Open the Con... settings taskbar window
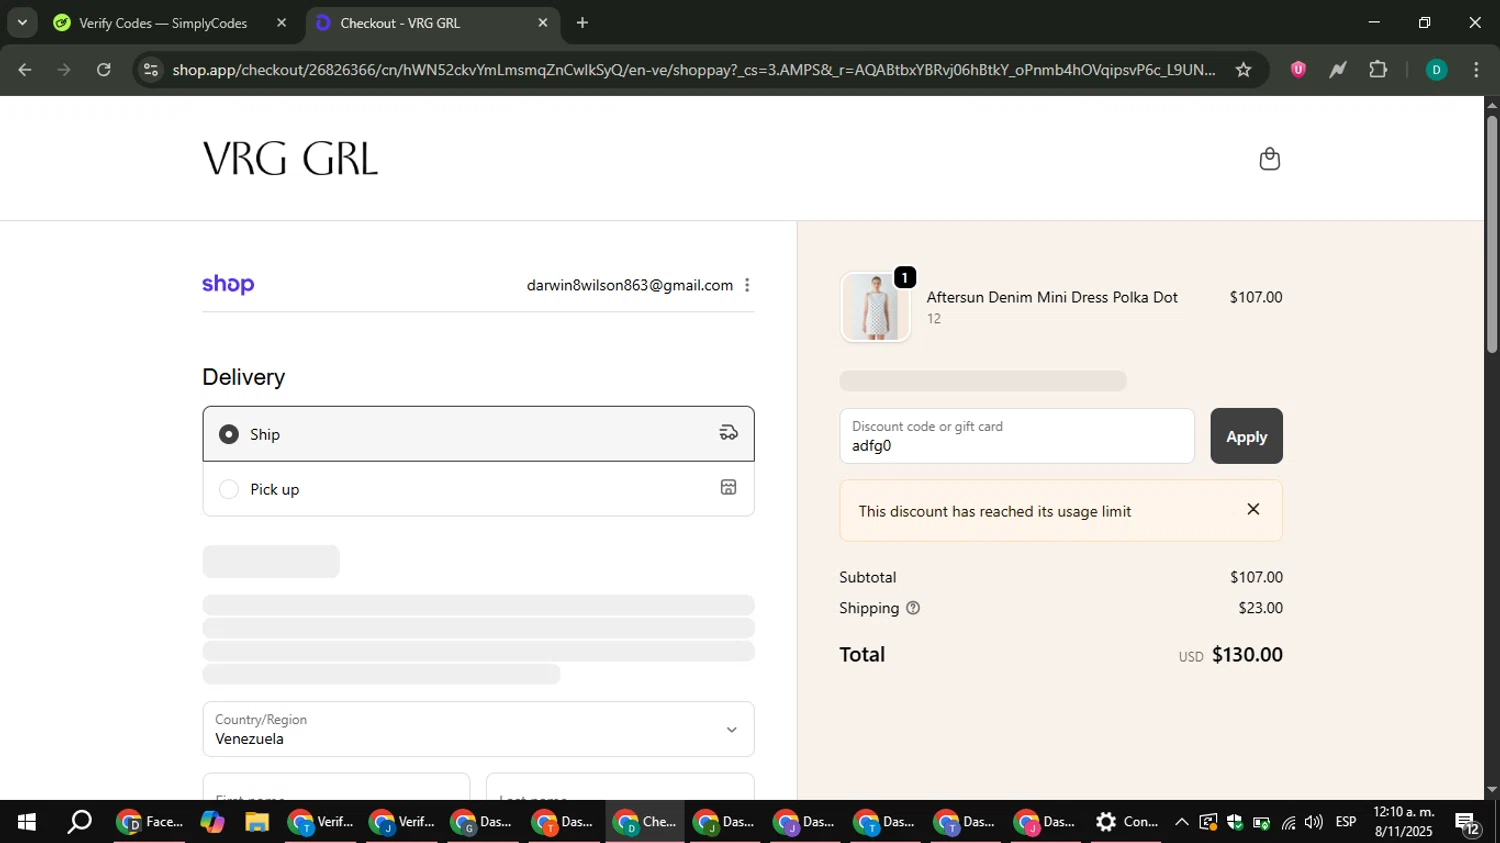 tap(1127, 822)
